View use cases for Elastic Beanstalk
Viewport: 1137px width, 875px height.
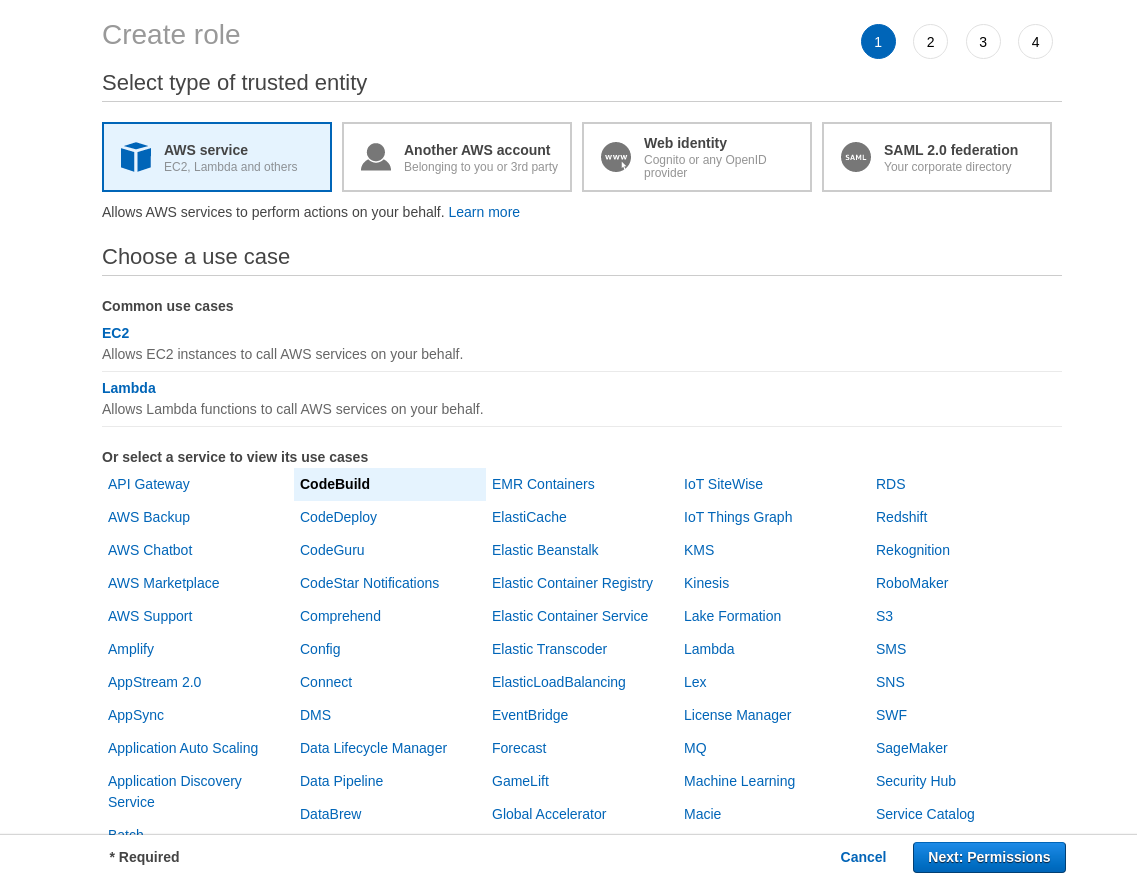point(545,550)
